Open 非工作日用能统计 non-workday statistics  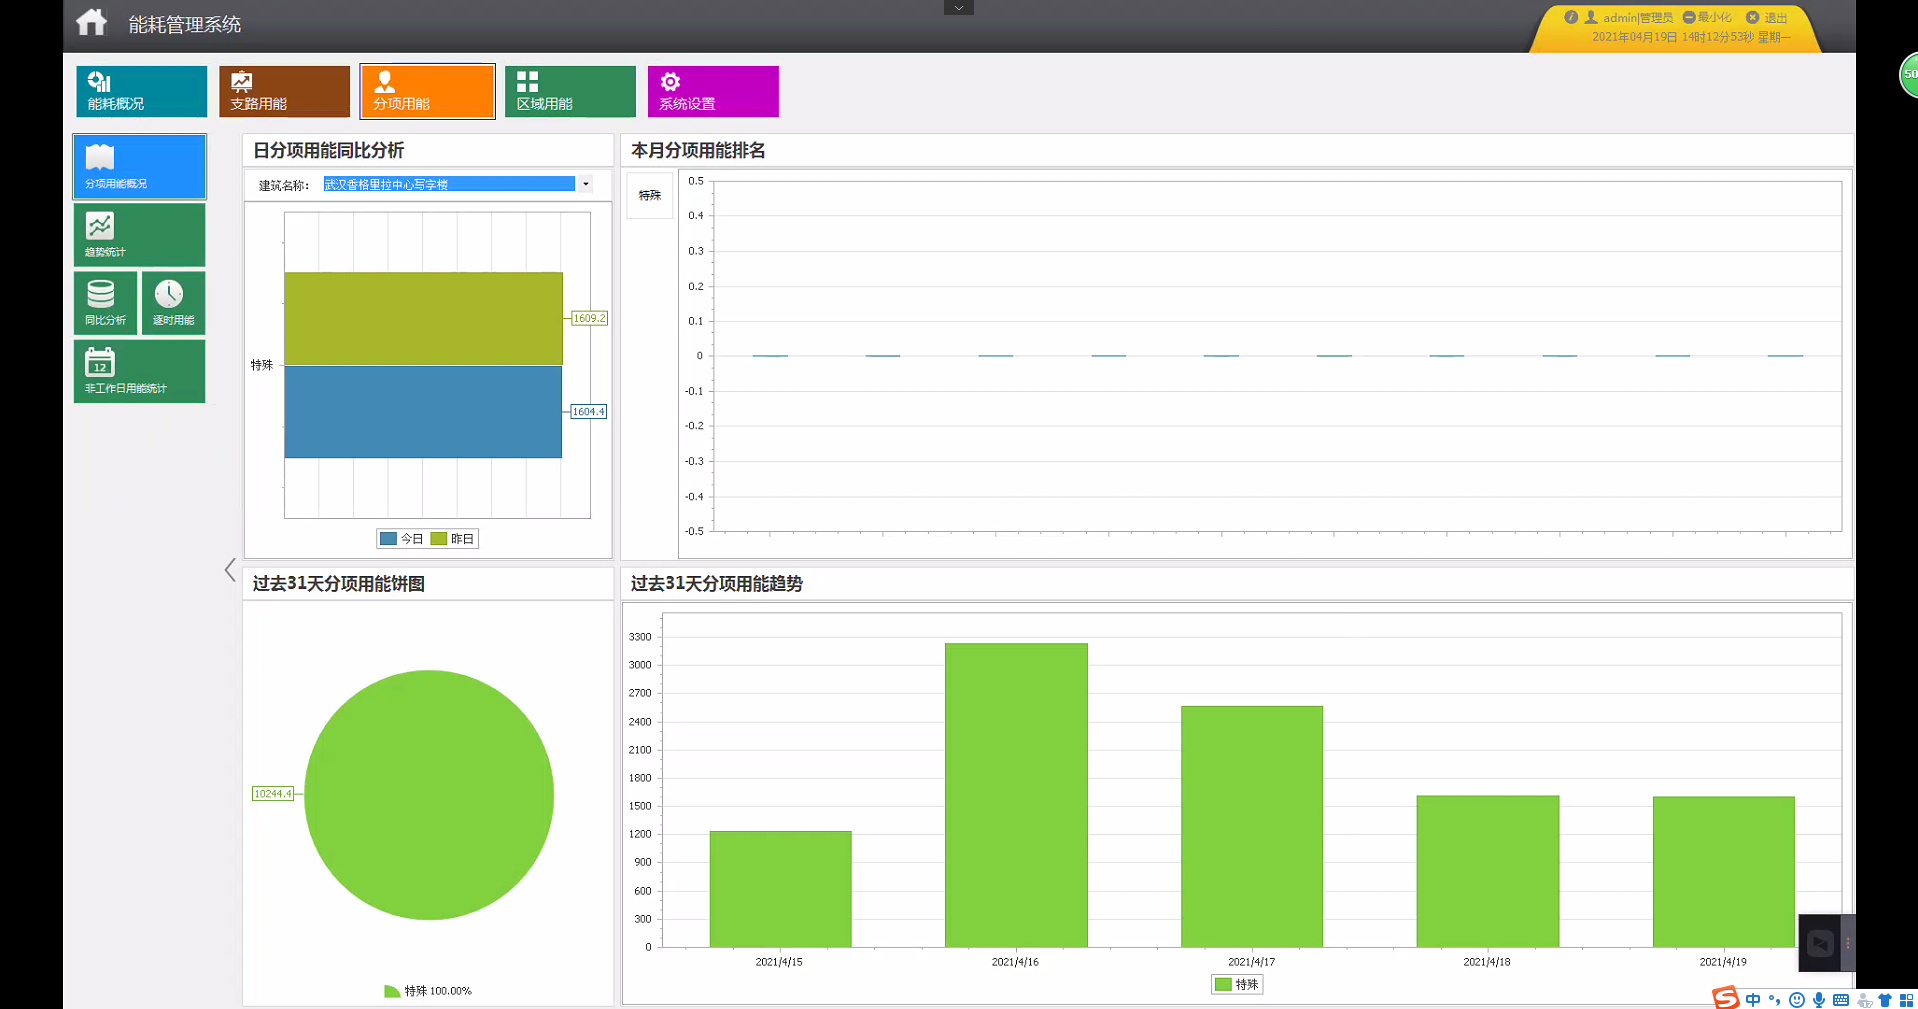139,371
